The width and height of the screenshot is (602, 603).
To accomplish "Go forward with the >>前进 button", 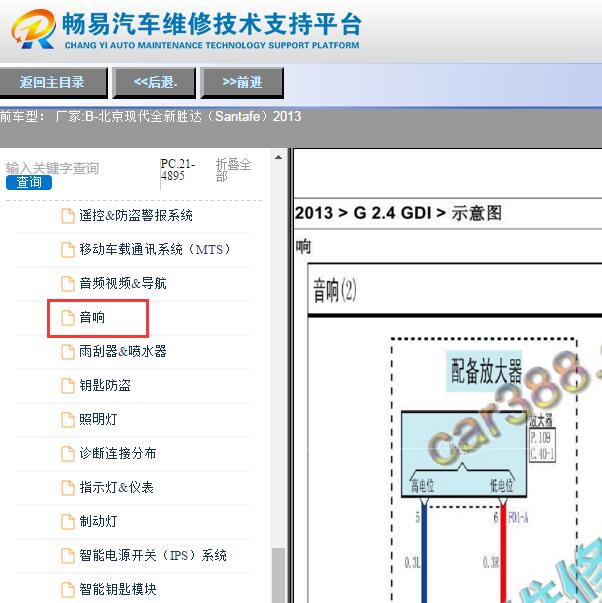I will coord(242,82).
